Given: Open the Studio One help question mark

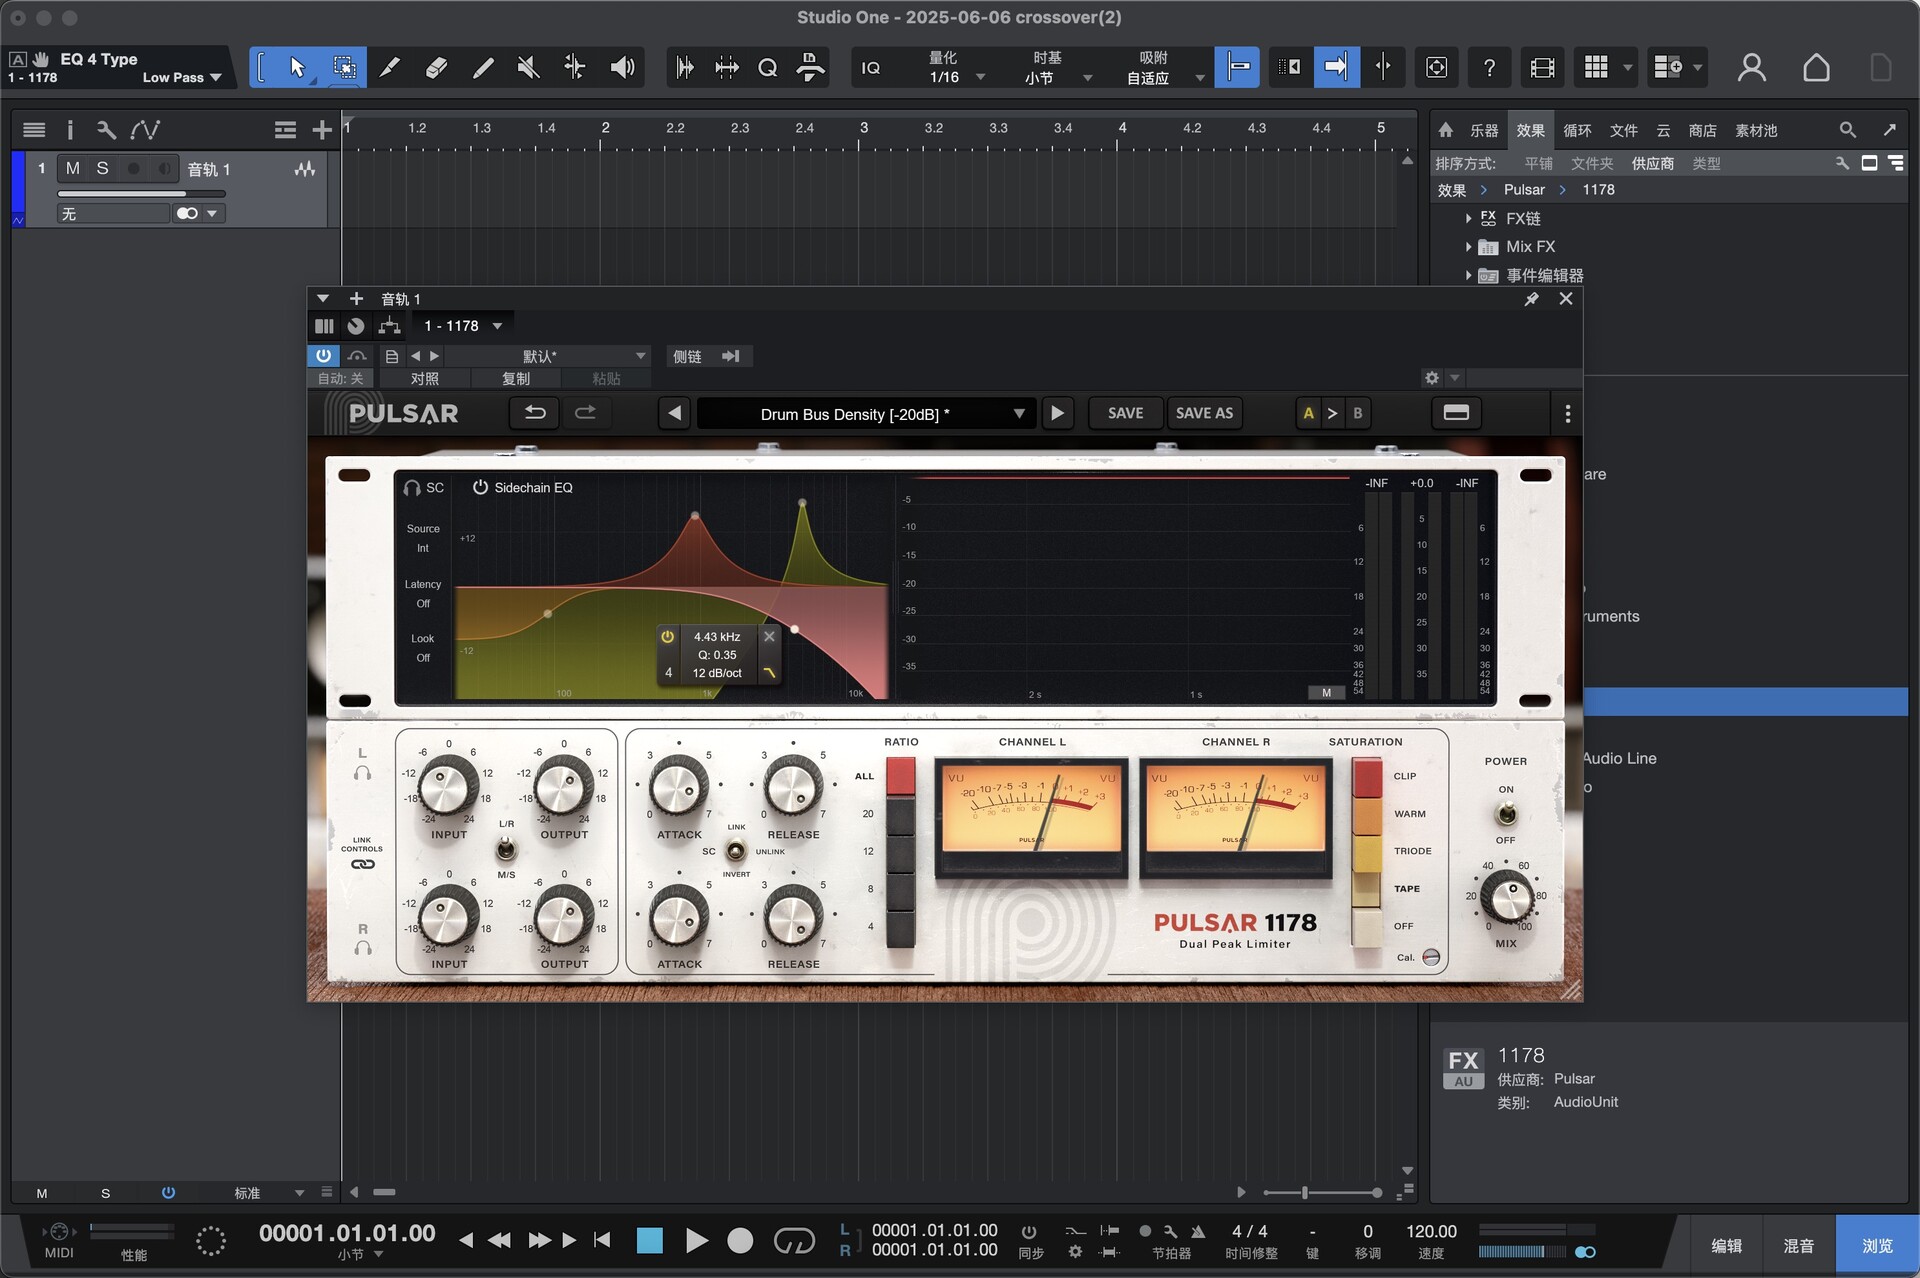Looking at the screenshot, I should (1489, 67).
